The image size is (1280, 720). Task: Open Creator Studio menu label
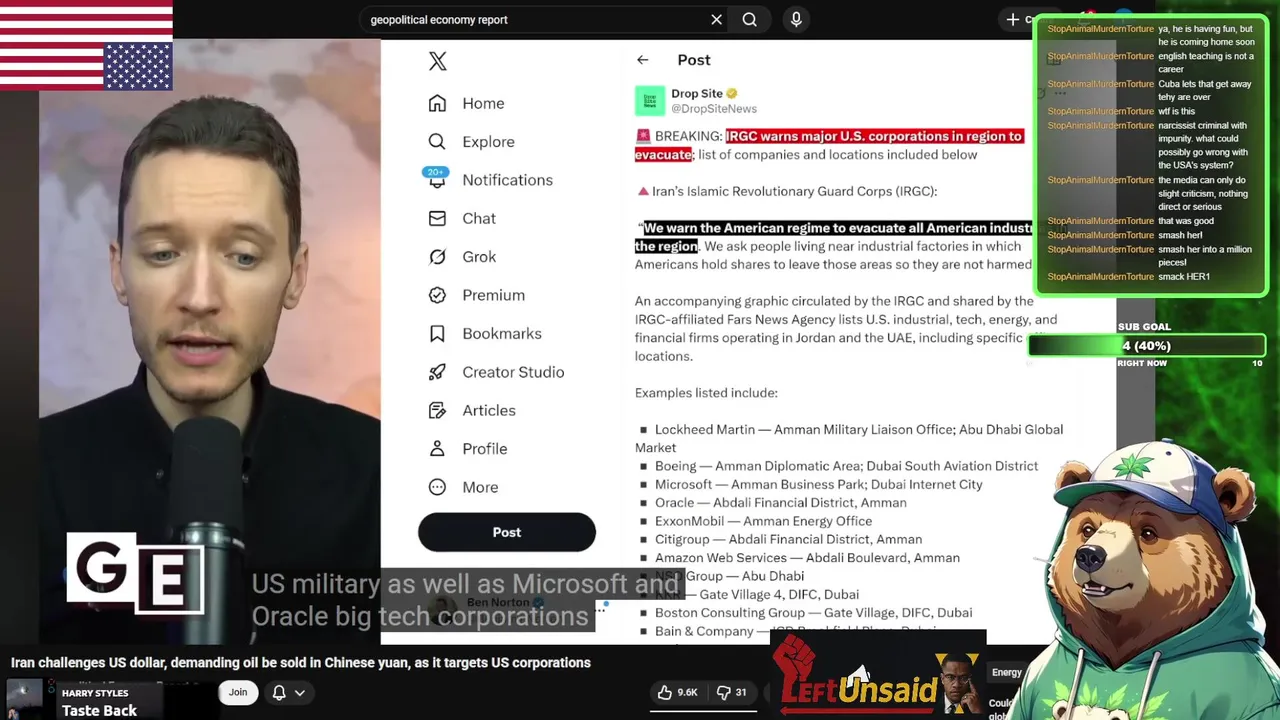coord(513,372)
